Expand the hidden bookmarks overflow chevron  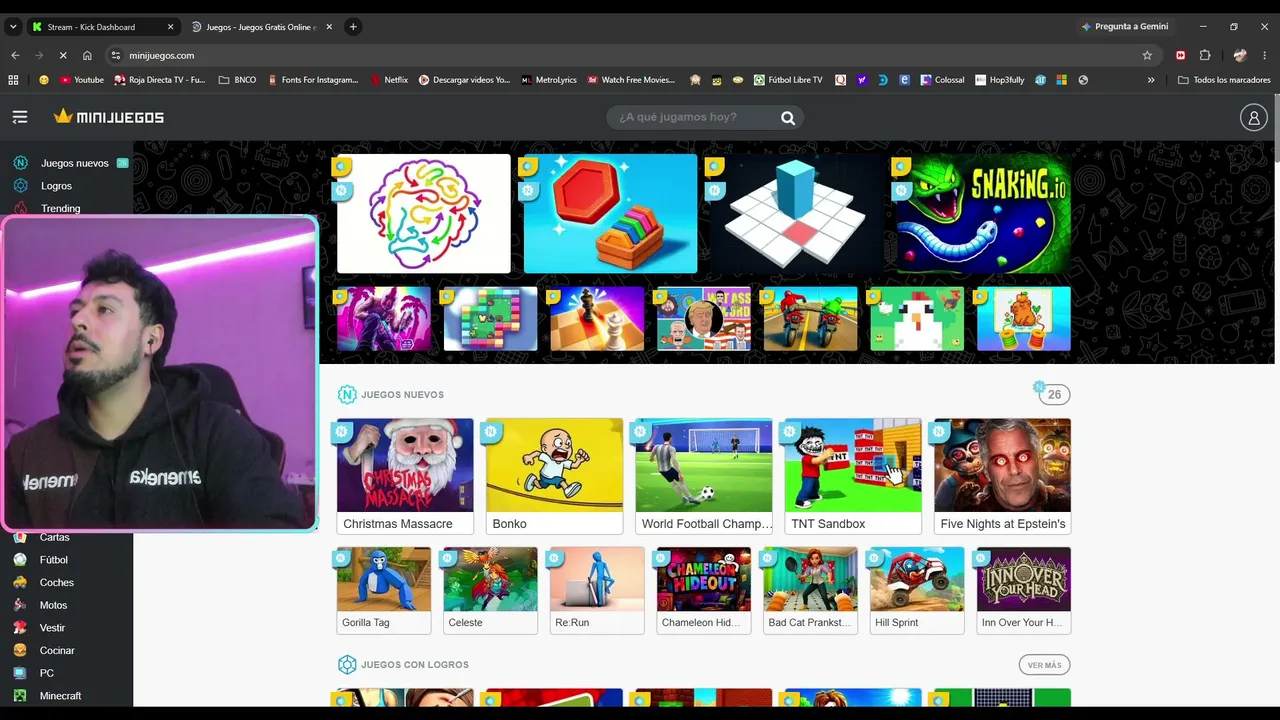(x=1151, y=80)
